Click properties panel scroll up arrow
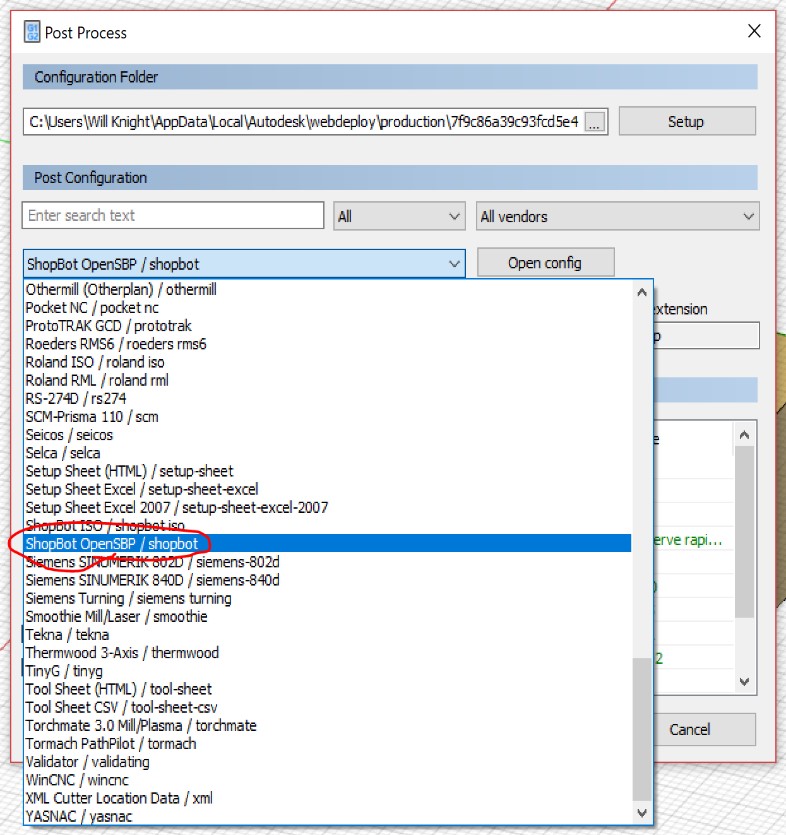Image resolution: width=786 pixels, height=835 pixels. 744,435
